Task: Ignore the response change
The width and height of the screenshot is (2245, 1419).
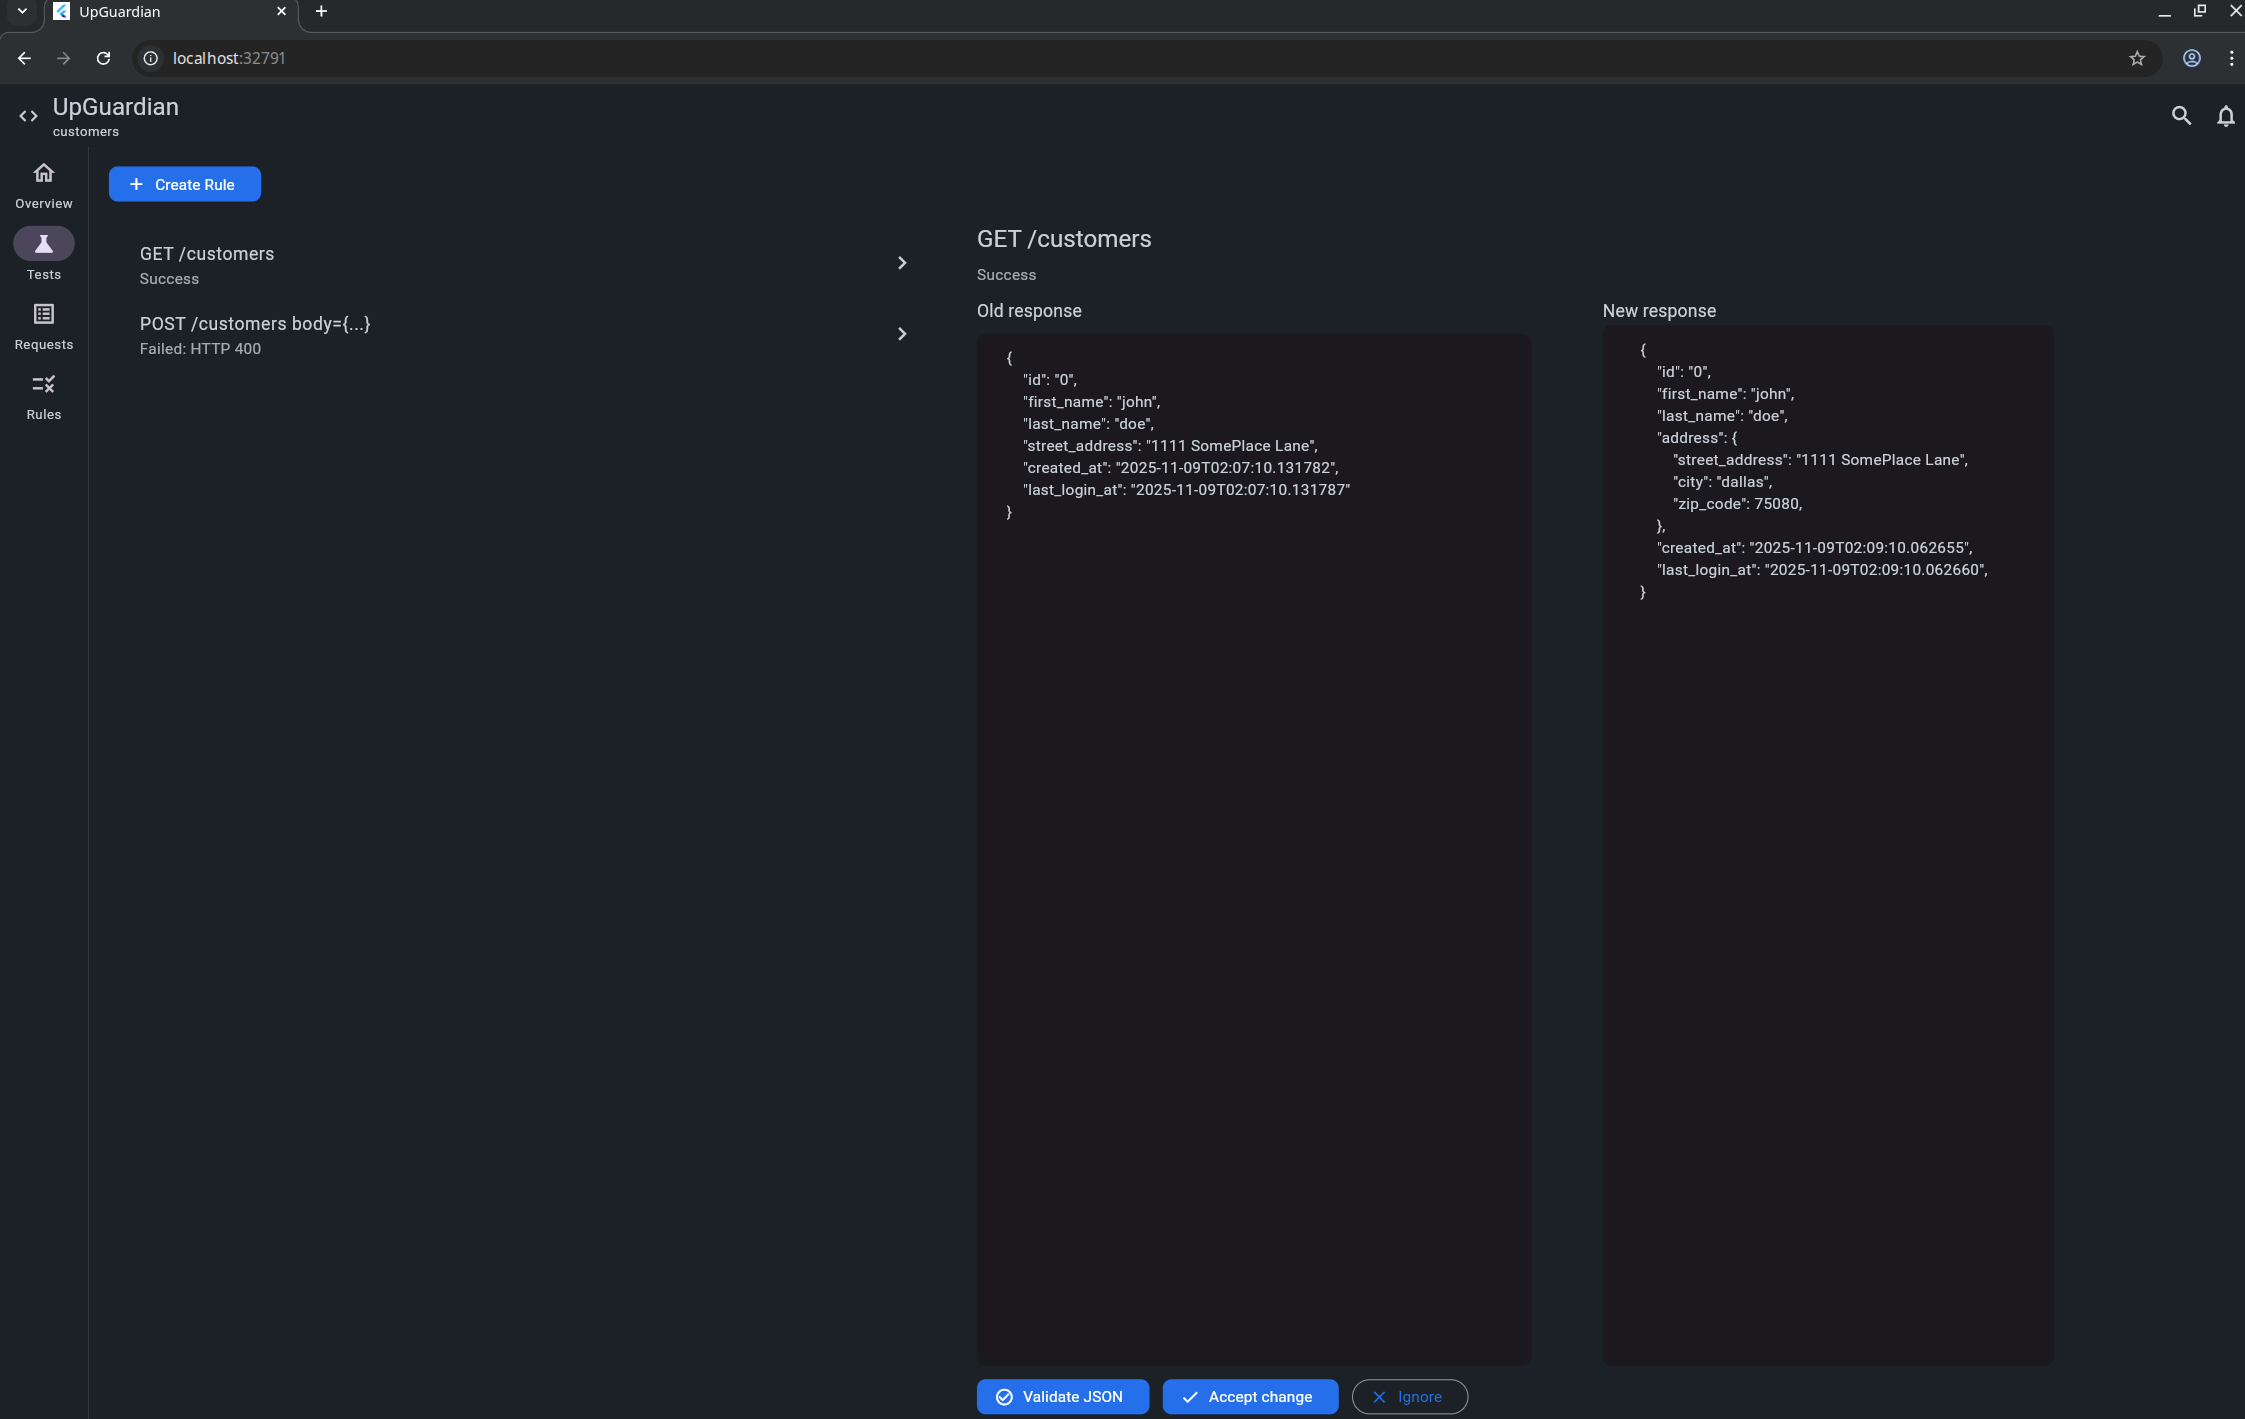Action: click(1408, 1396)
